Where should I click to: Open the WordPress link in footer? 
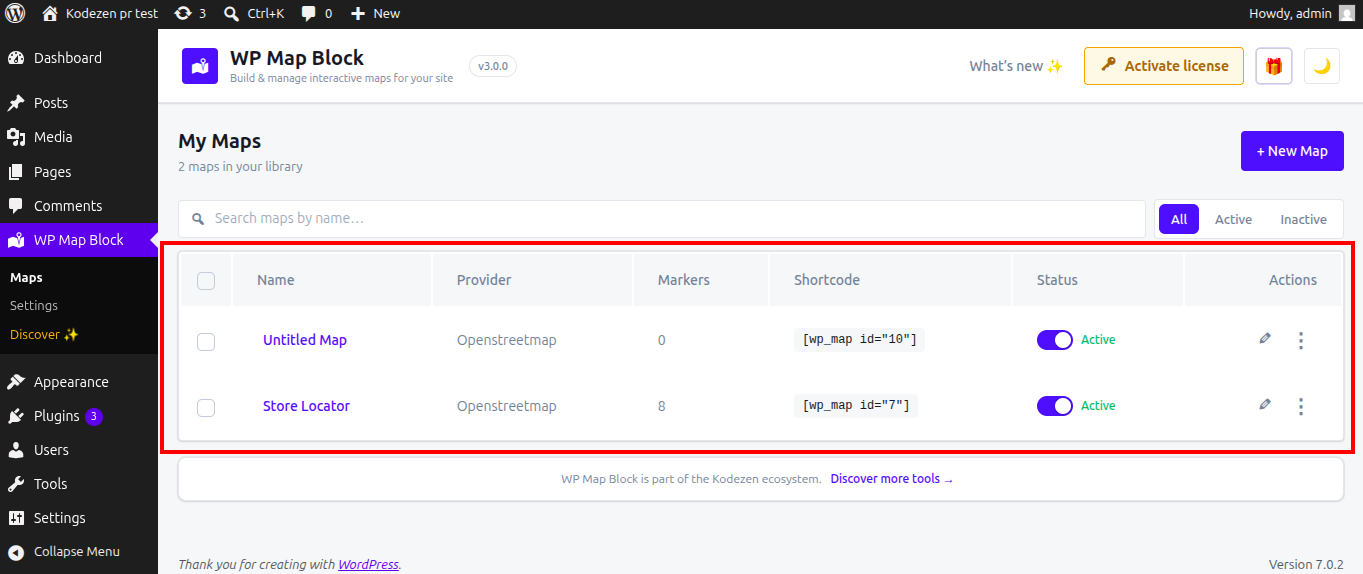[368, 565]
